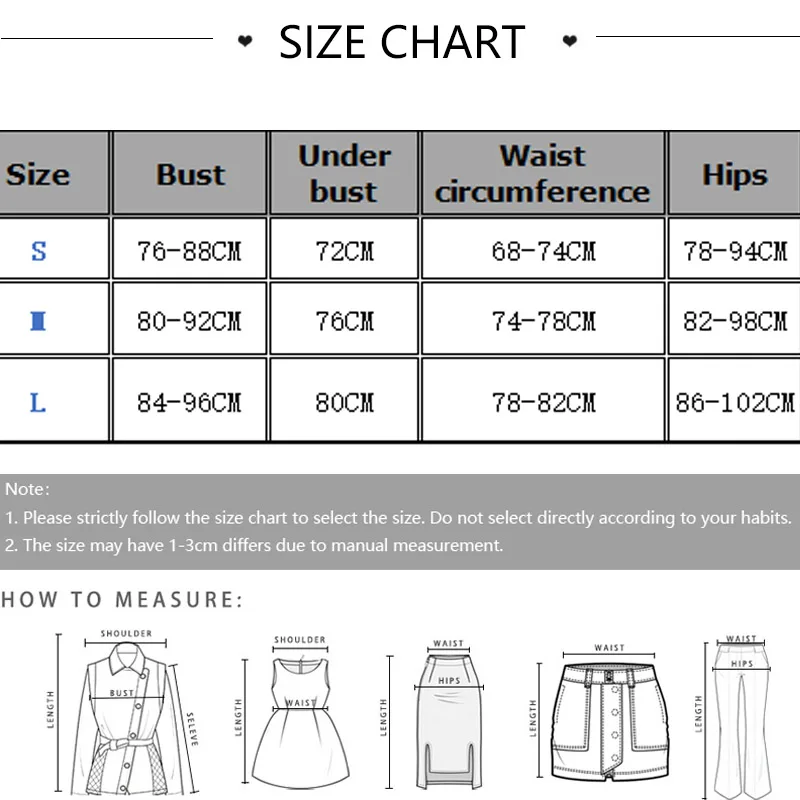Click the 86-102CM hips cell

[x=734, y=402]
